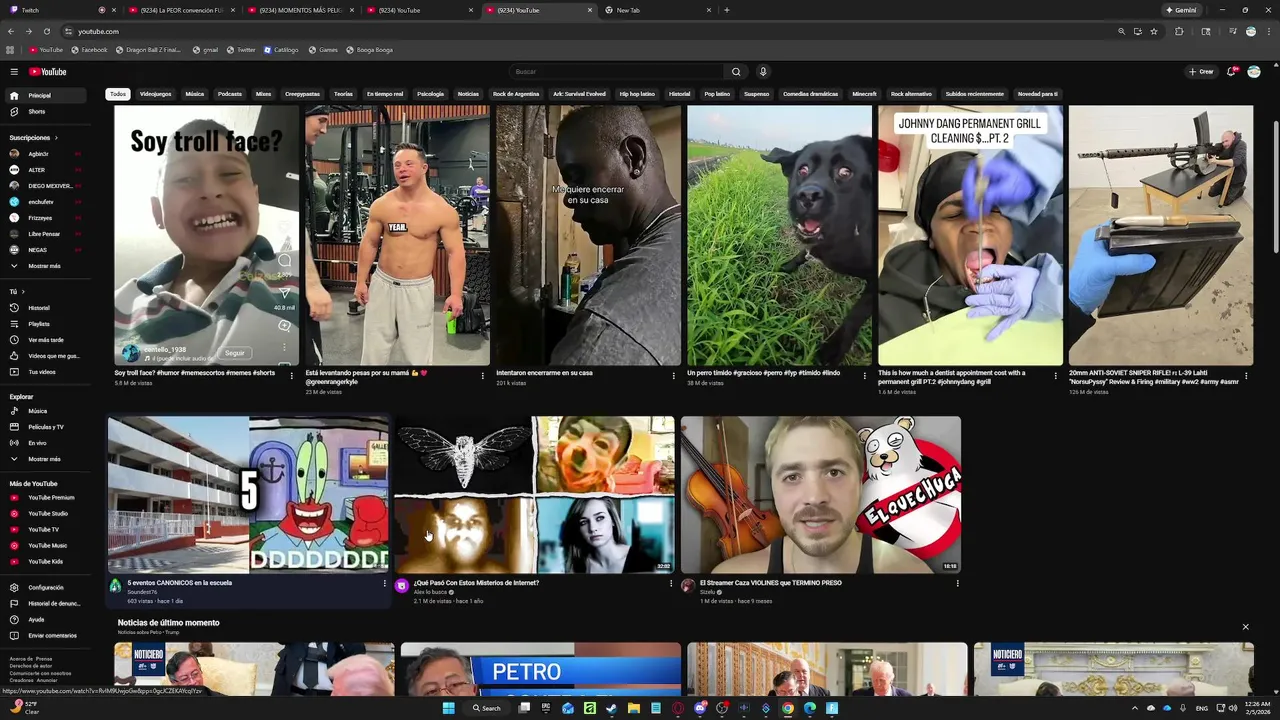Screen dimensions: 1280x720
Task: Open Ayuda help page
Action: (x=45, y=620)
